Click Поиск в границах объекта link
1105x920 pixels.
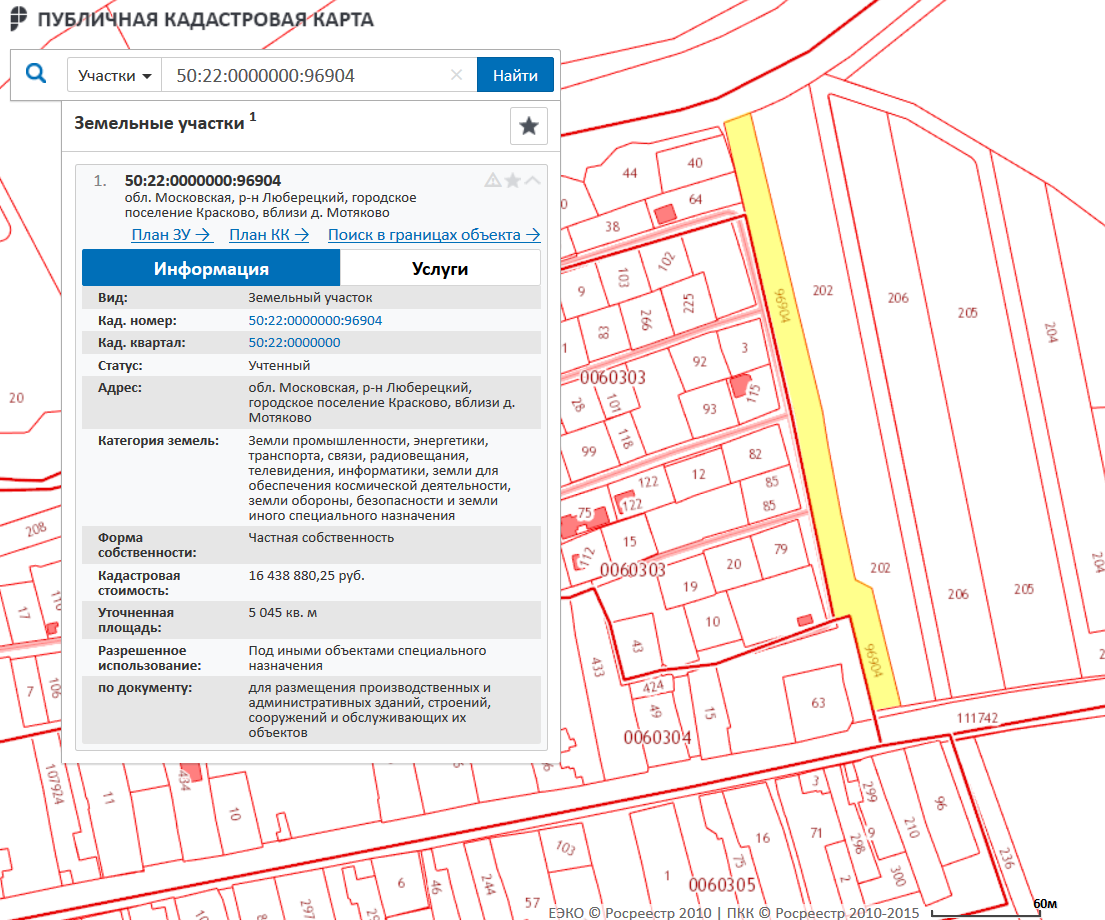pyautogui.click(x=434, y=235)
